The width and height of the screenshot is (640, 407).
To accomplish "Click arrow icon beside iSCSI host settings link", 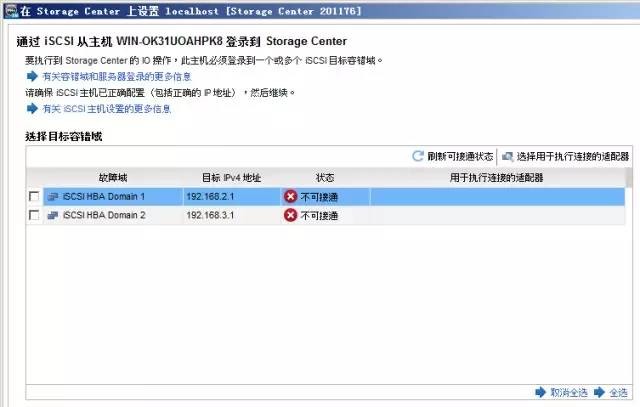I will coord(32,109).
